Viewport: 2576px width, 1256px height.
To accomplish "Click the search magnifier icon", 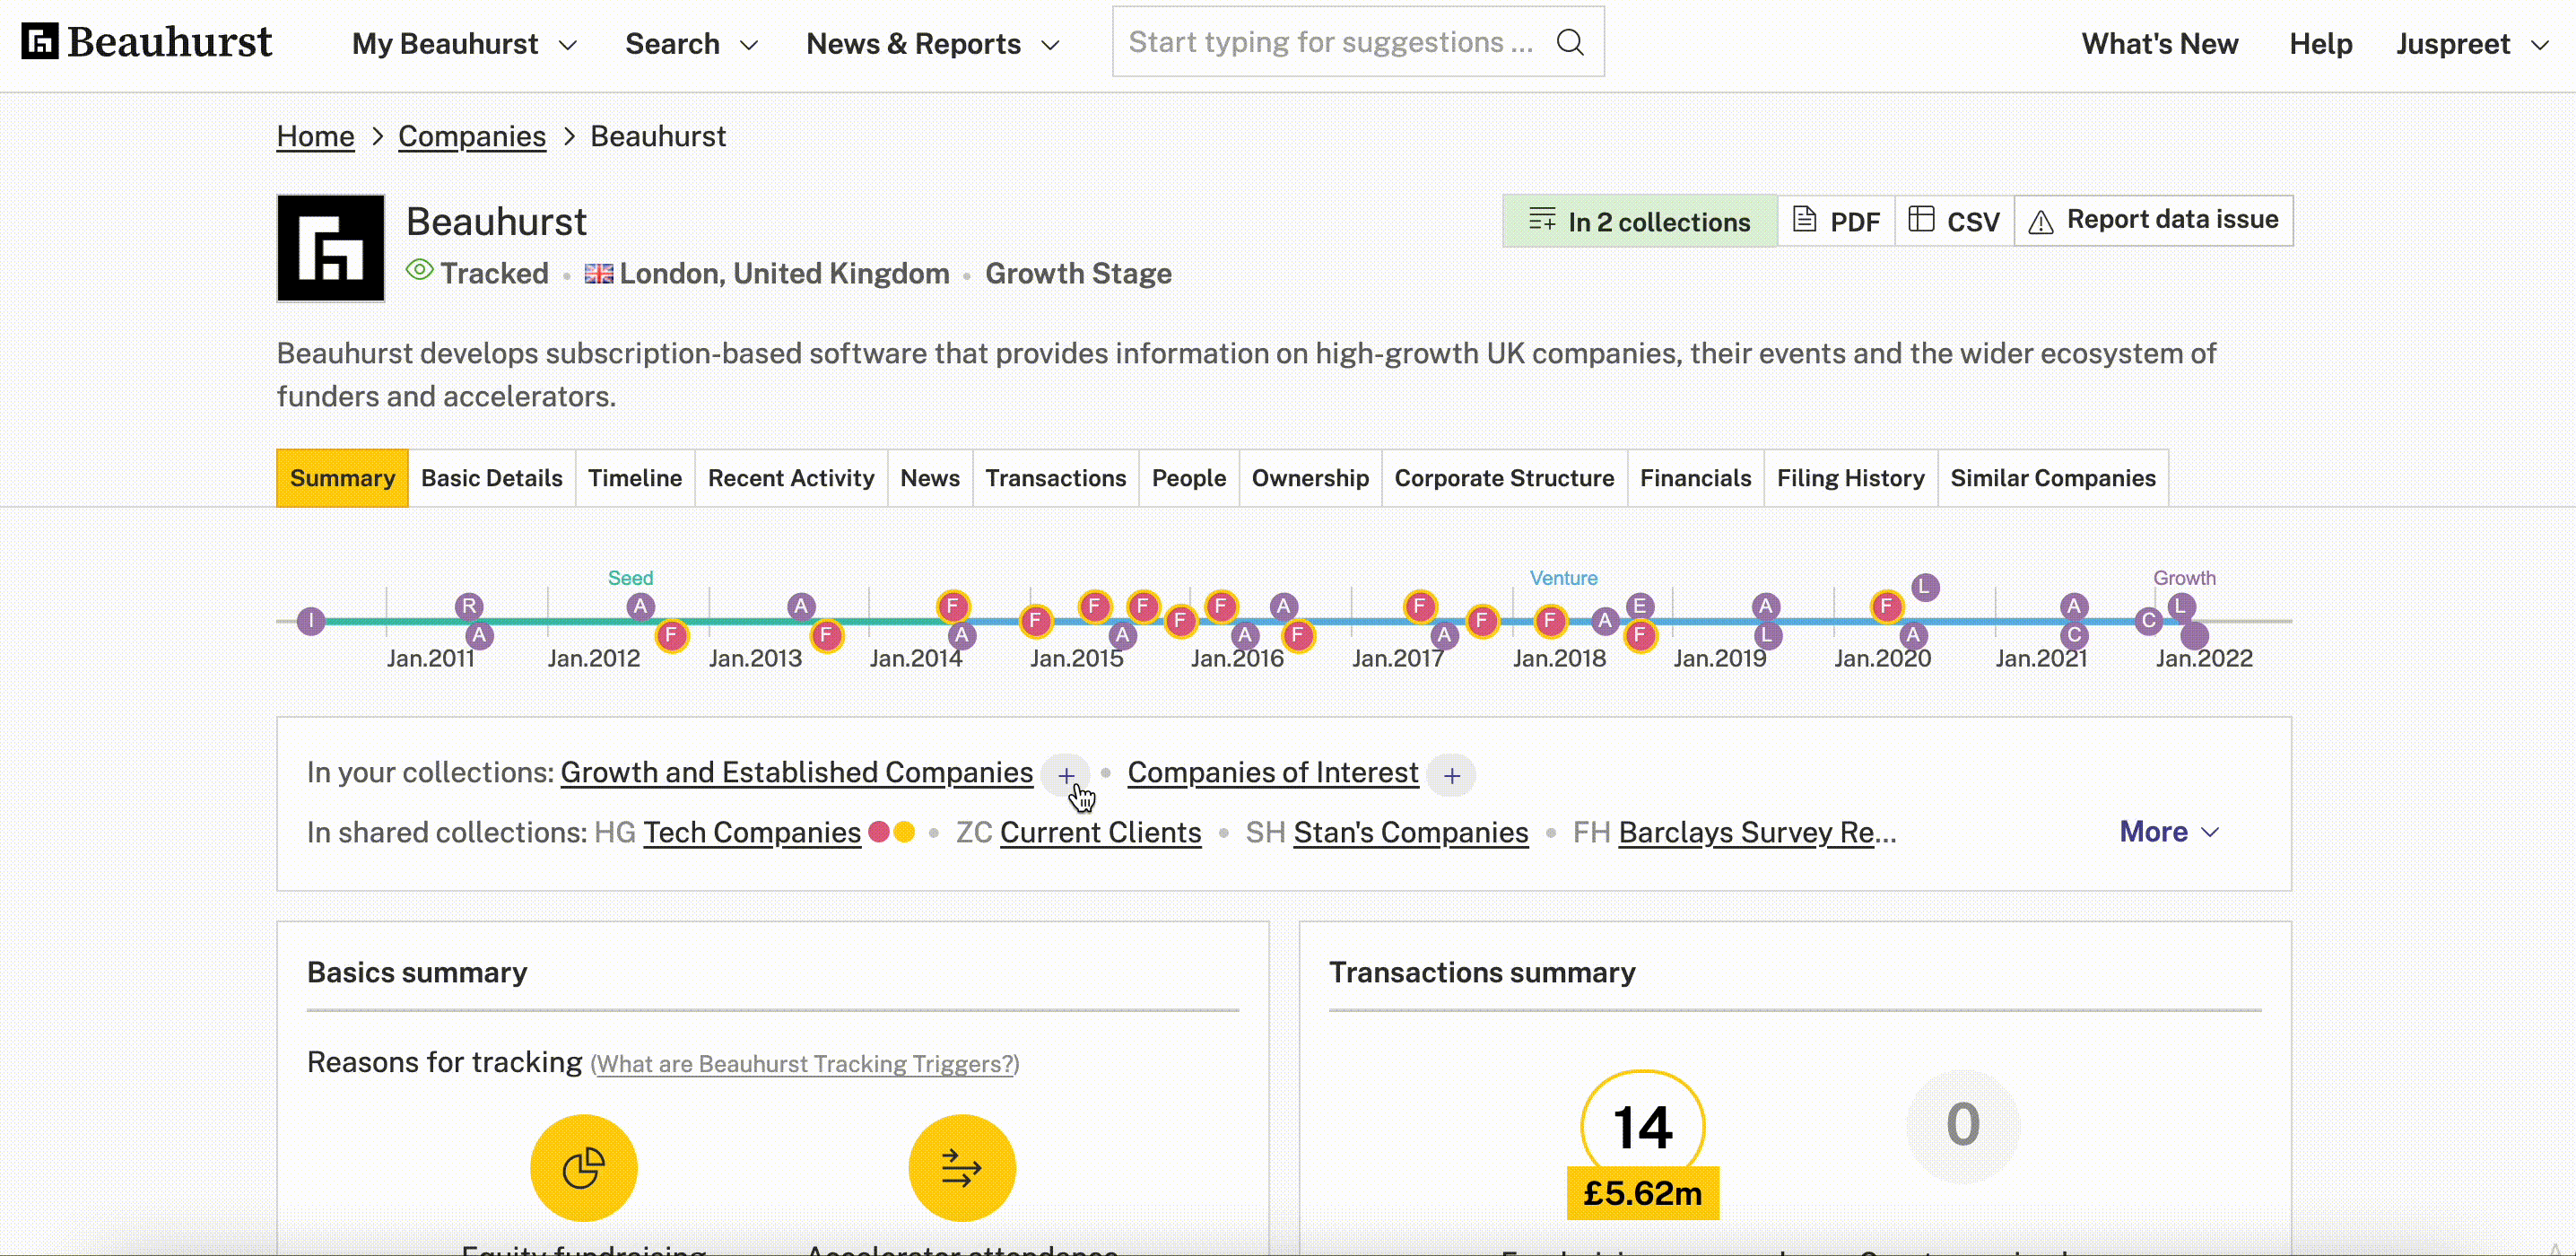I will [x=1570, y=42].
